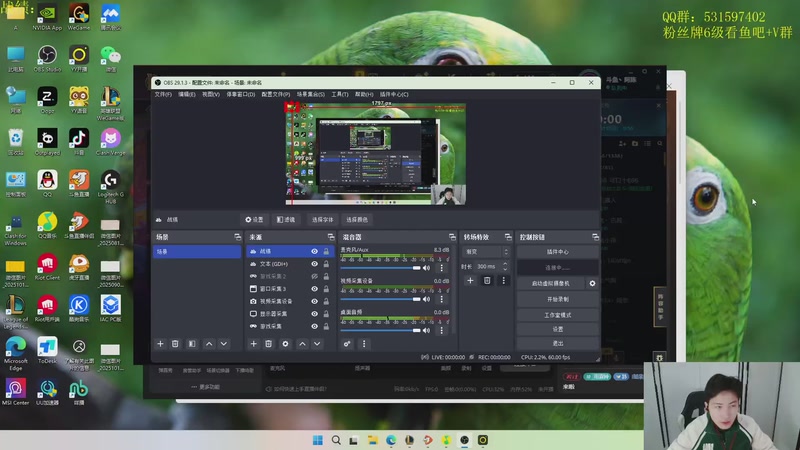This screenshot has height=450, width=800.
Task: Hide the 显示器采集 source
Action: click(314, 314)
